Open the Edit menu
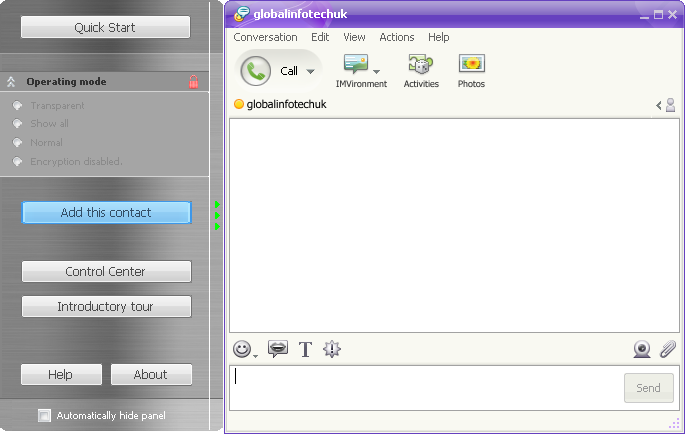The image size is (685, 434). (320, 37)
